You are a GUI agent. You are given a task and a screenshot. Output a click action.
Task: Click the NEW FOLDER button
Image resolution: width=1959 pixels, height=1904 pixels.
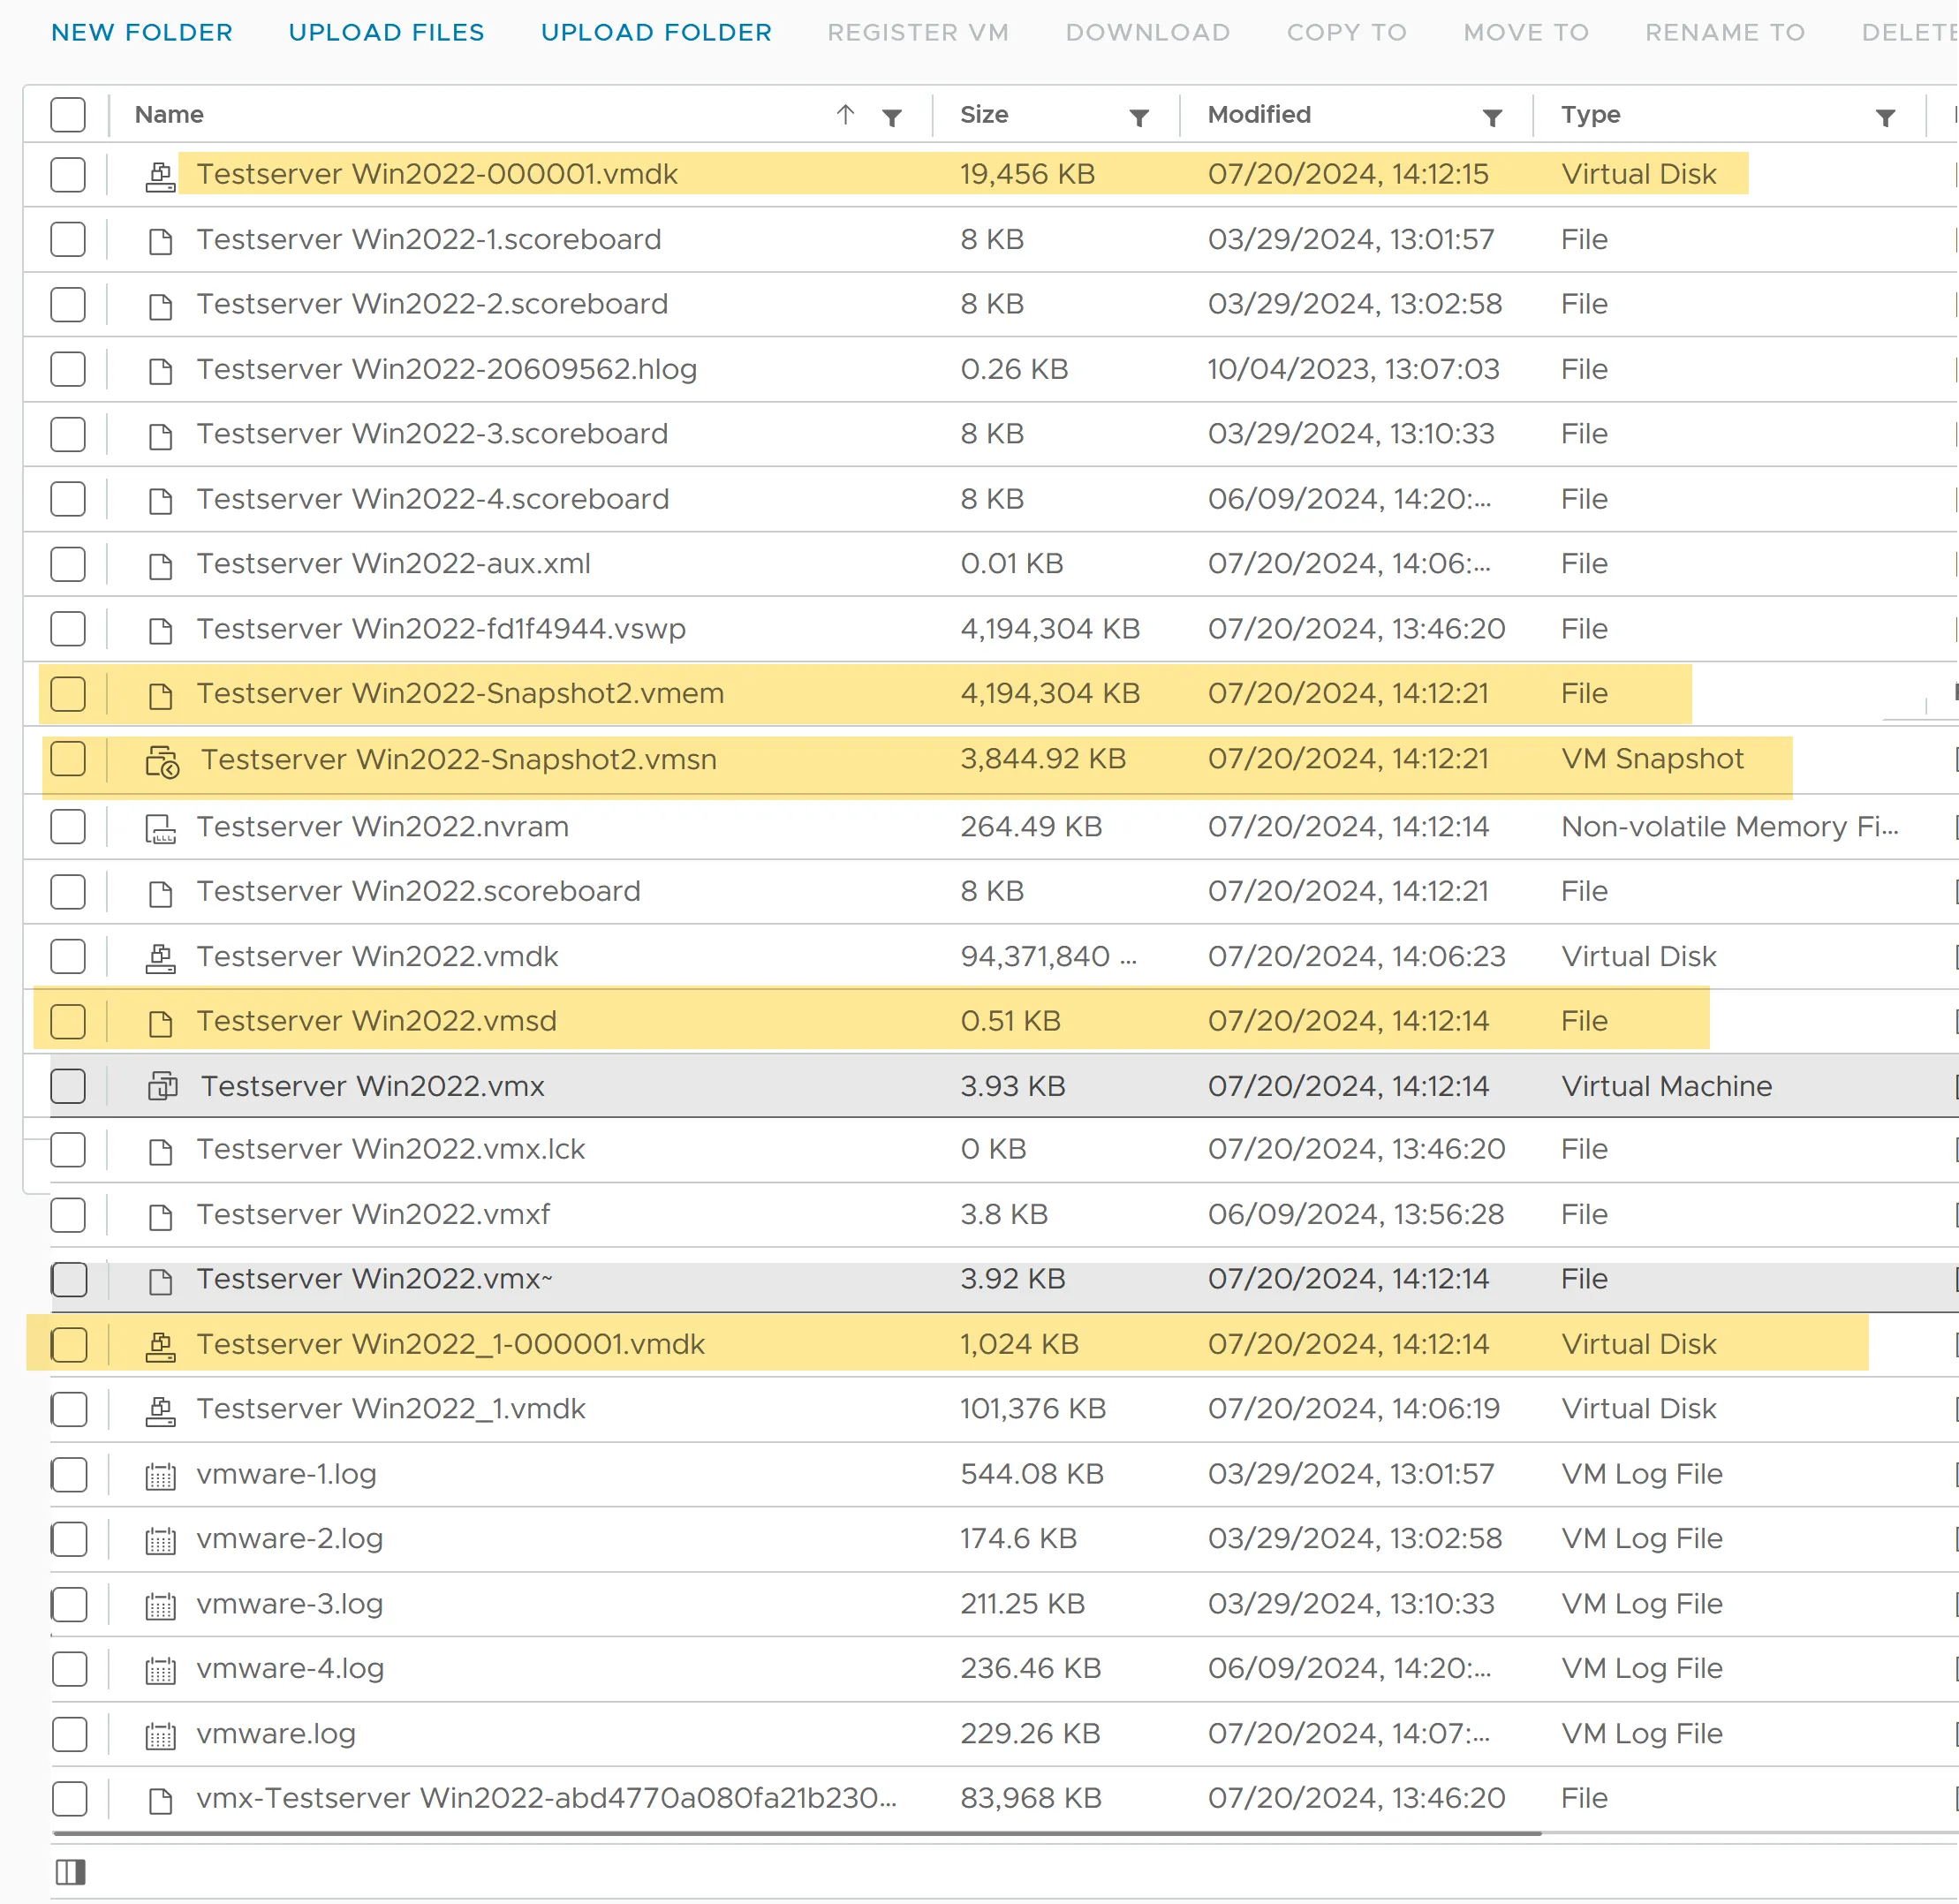141,31
